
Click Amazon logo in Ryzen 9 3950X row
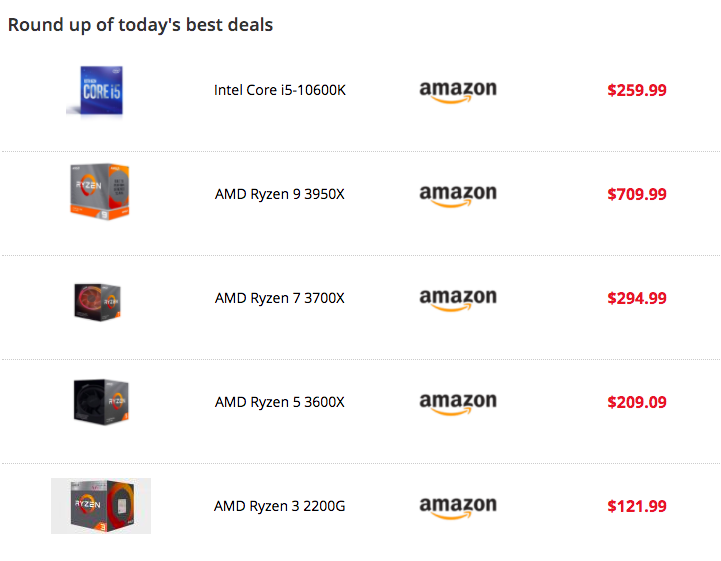(x=458, y=195)
